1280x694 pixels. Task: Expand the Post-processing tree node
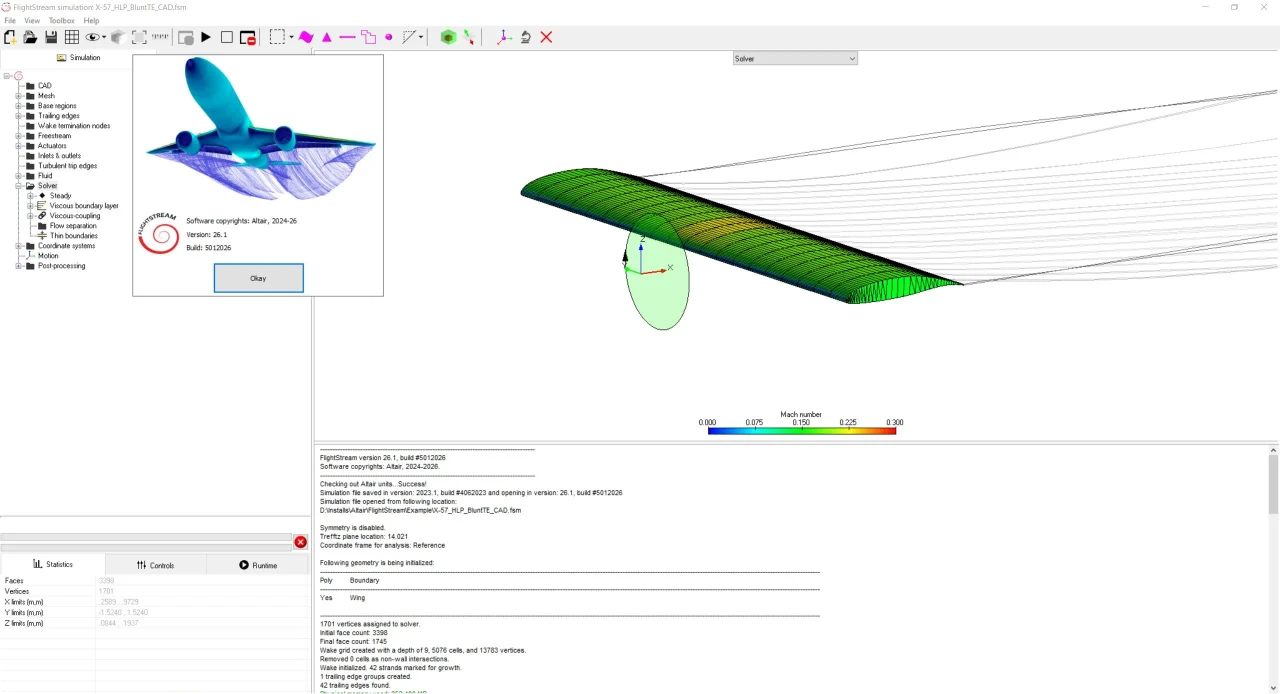point(19,266)
